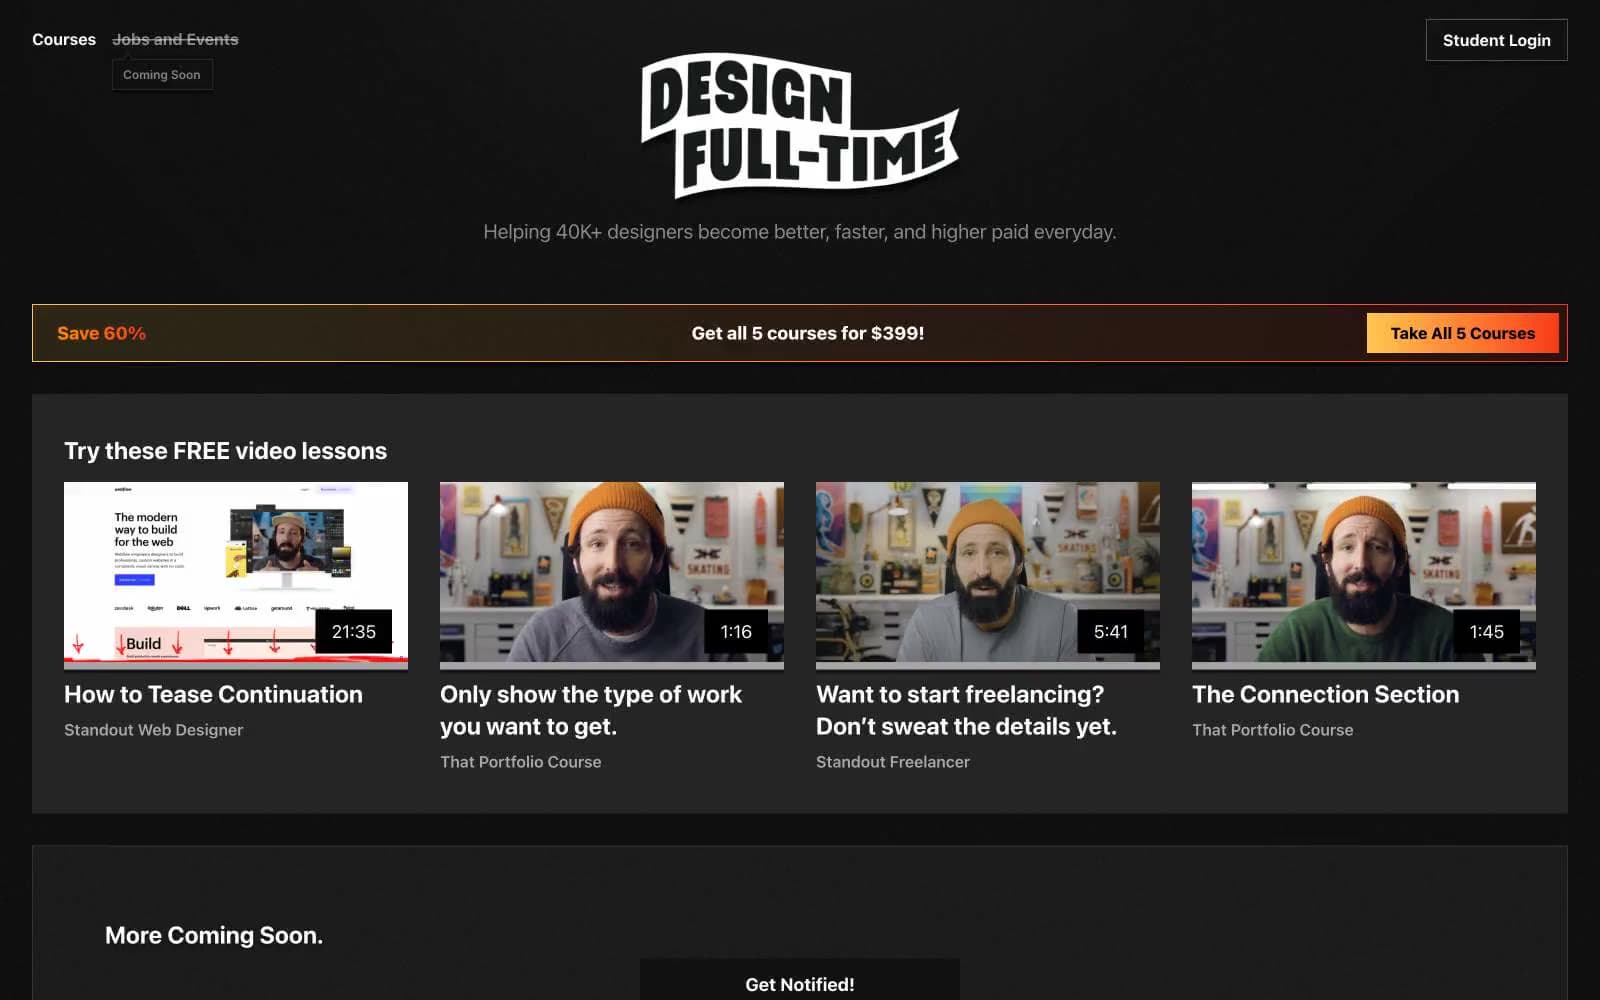Click the Student Login button
Screen dimensions: 1600x1000
[x=1496, y=40]
